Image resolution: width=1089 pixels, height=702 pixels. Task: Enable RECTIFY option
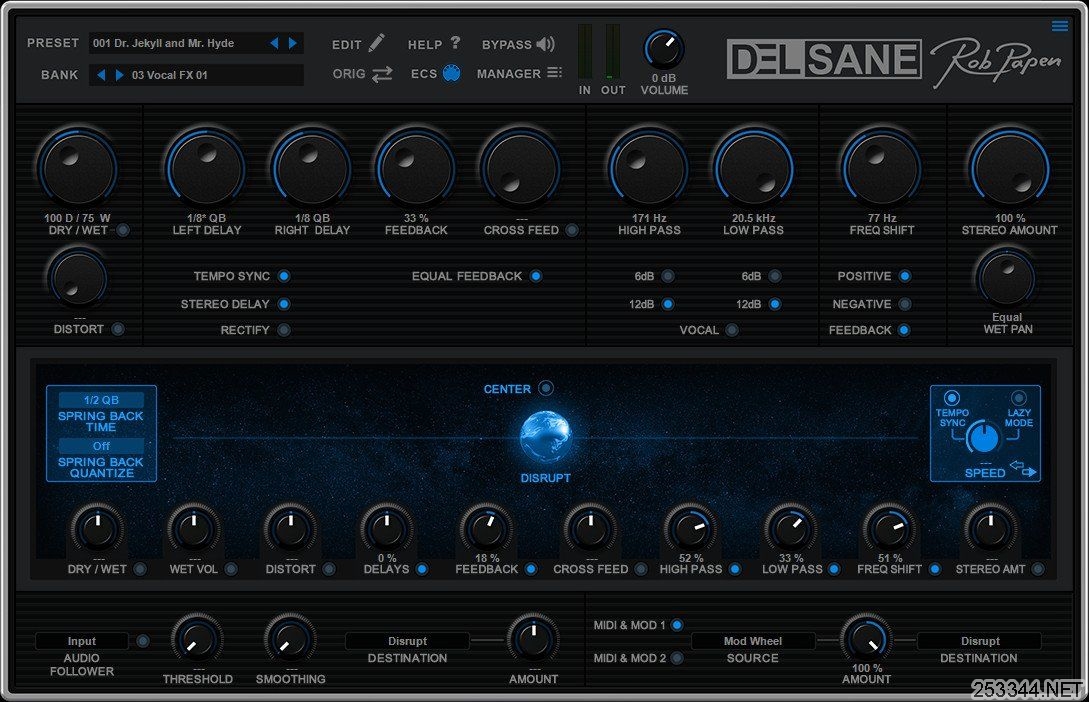(284, 330)
